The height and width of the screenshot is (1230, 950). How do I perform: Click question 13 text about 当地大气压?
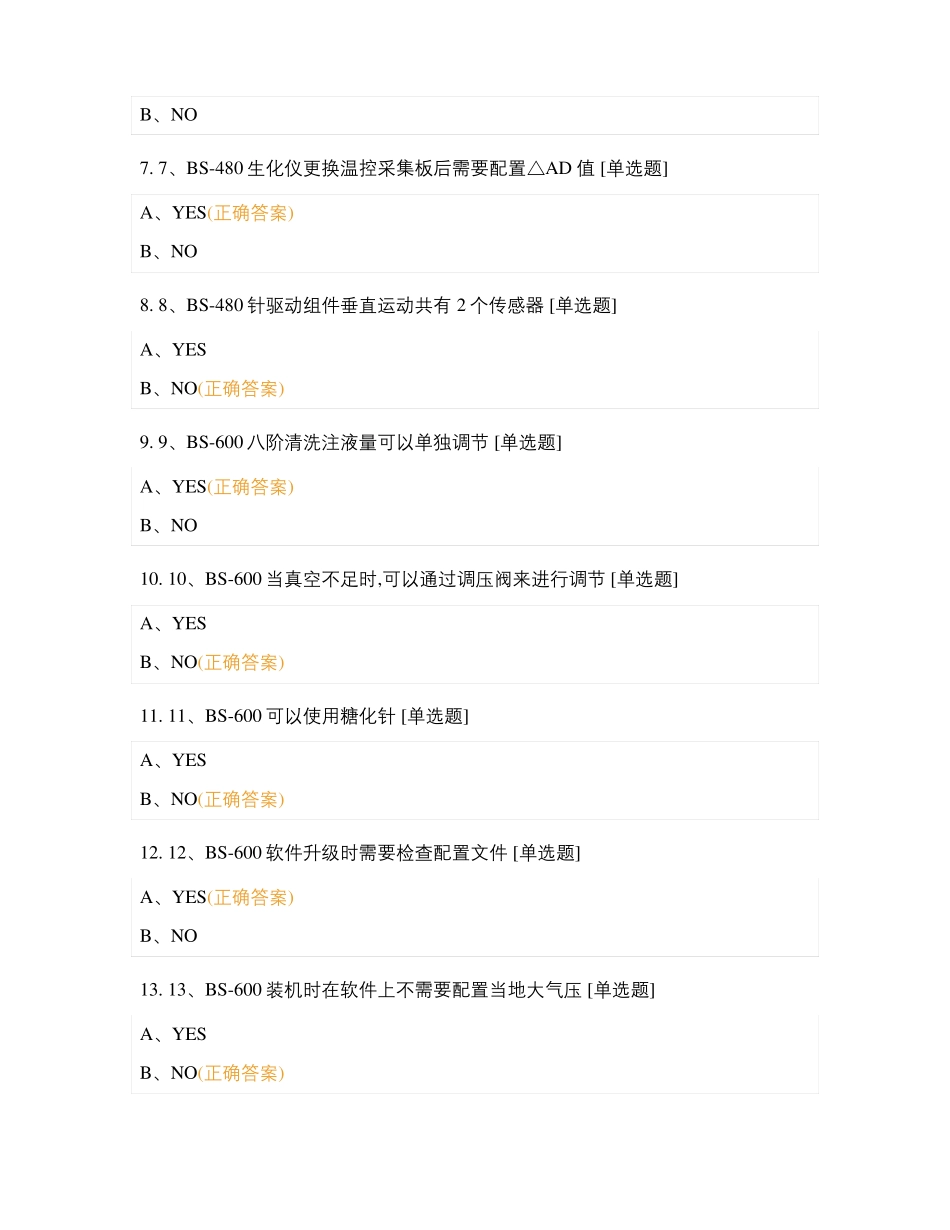pos(397,990)
